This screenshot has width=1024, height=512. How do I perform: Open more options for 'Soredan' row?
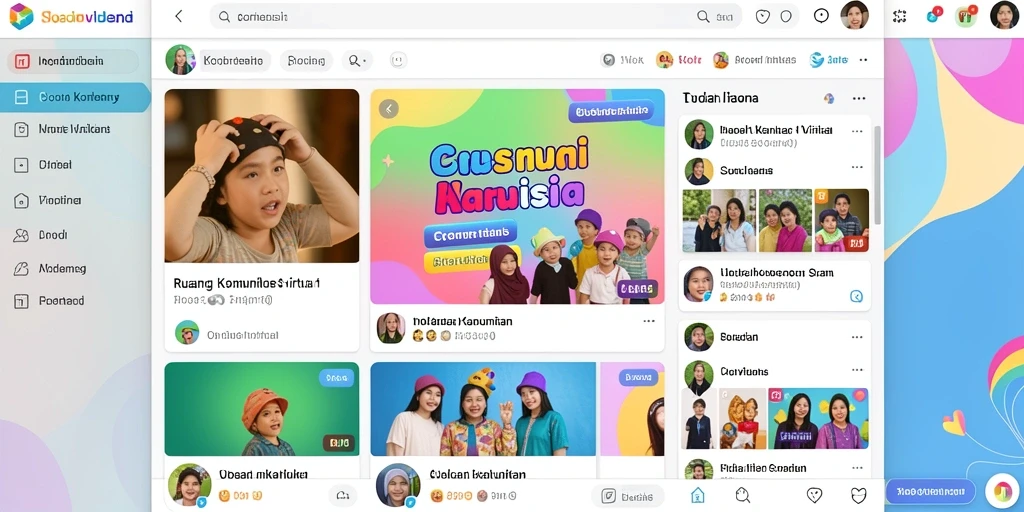pyautogui.click(x=857, y=337)
